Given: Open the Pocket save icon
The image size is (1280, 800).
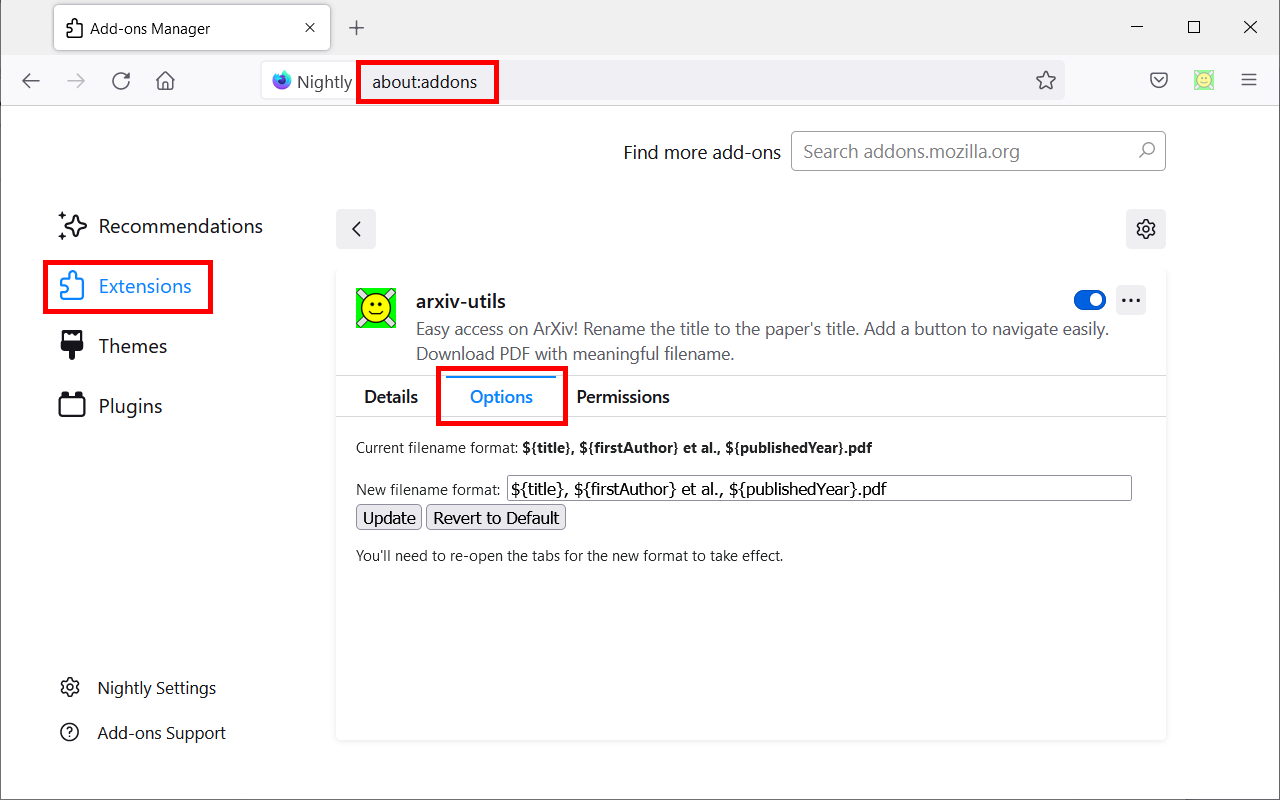Looking at the screenshot, I should tap(1159, 81).
